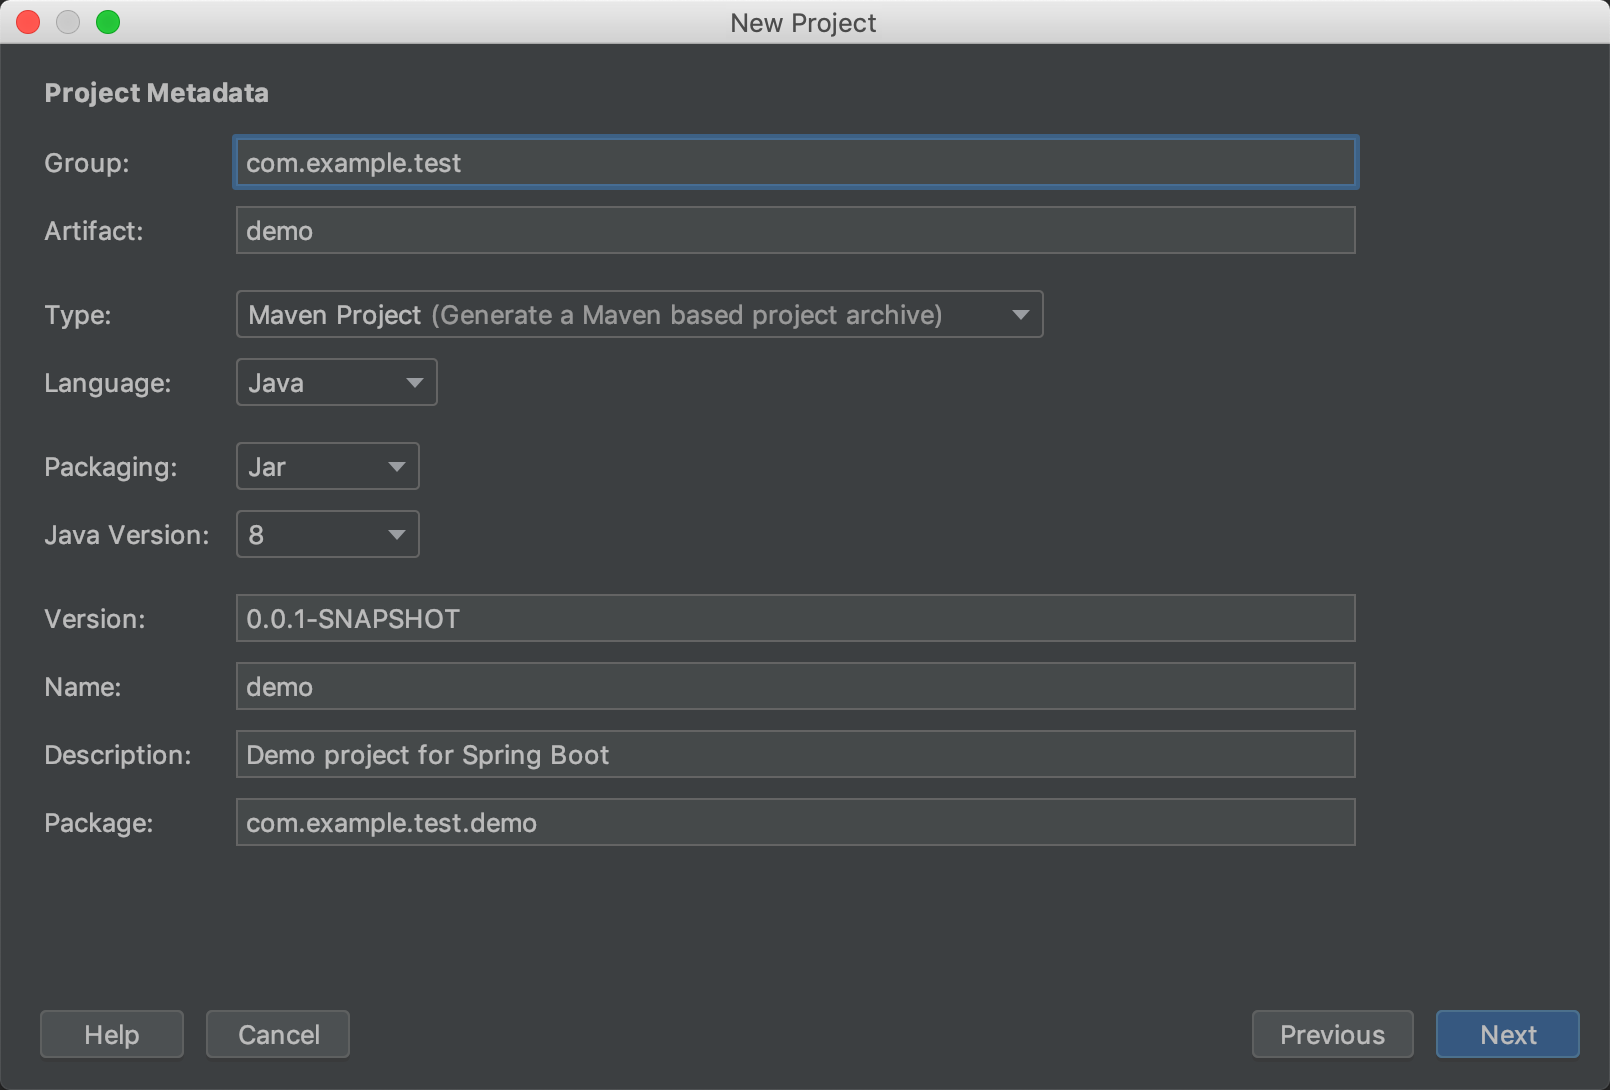The image size is (1610, 1090).
Task: Select the Package input field
Action: (x=795, y=823)
